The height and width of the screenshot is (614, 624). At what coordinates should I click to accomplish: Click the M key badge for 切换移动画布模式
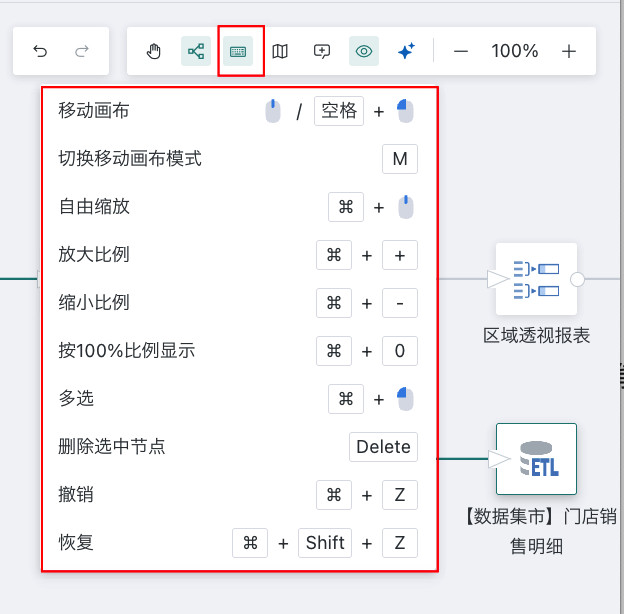400,159
